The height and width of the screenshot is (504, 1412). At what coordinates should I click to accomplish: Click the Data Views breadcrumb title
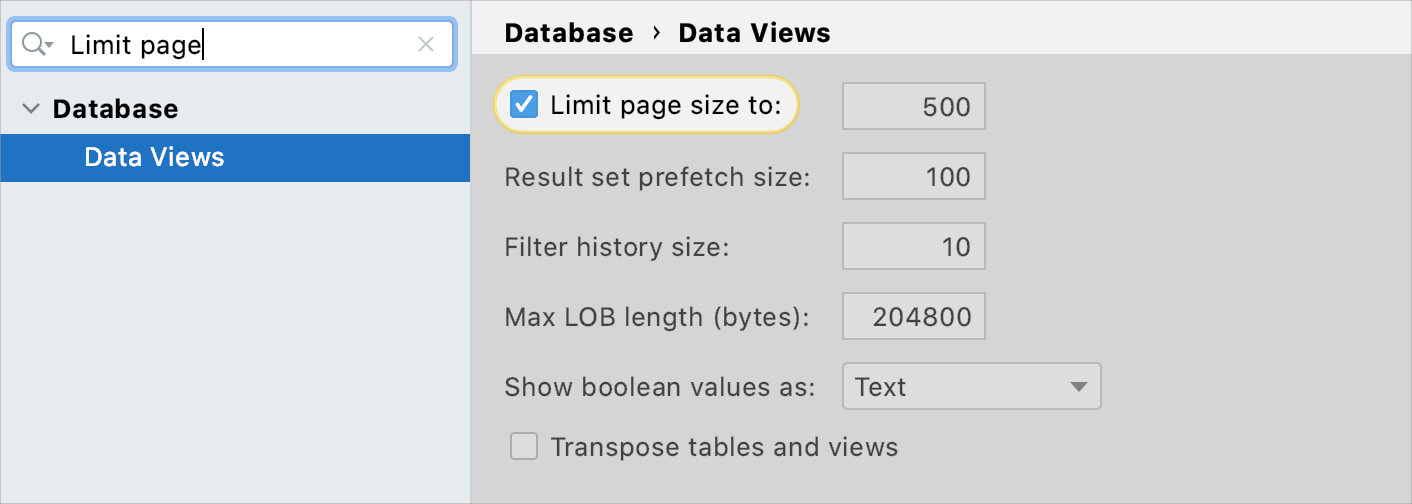[754, 33]
